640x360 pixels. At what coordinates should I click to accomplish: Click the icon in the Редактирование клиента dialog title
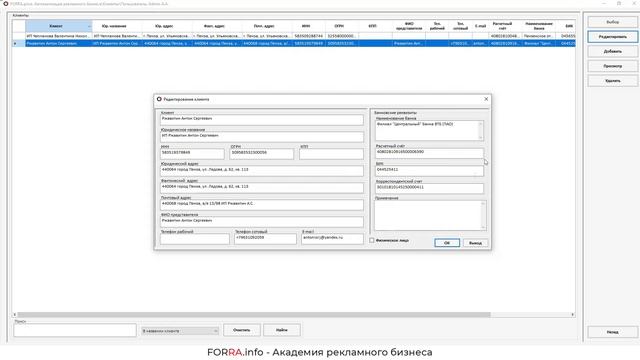159,99
